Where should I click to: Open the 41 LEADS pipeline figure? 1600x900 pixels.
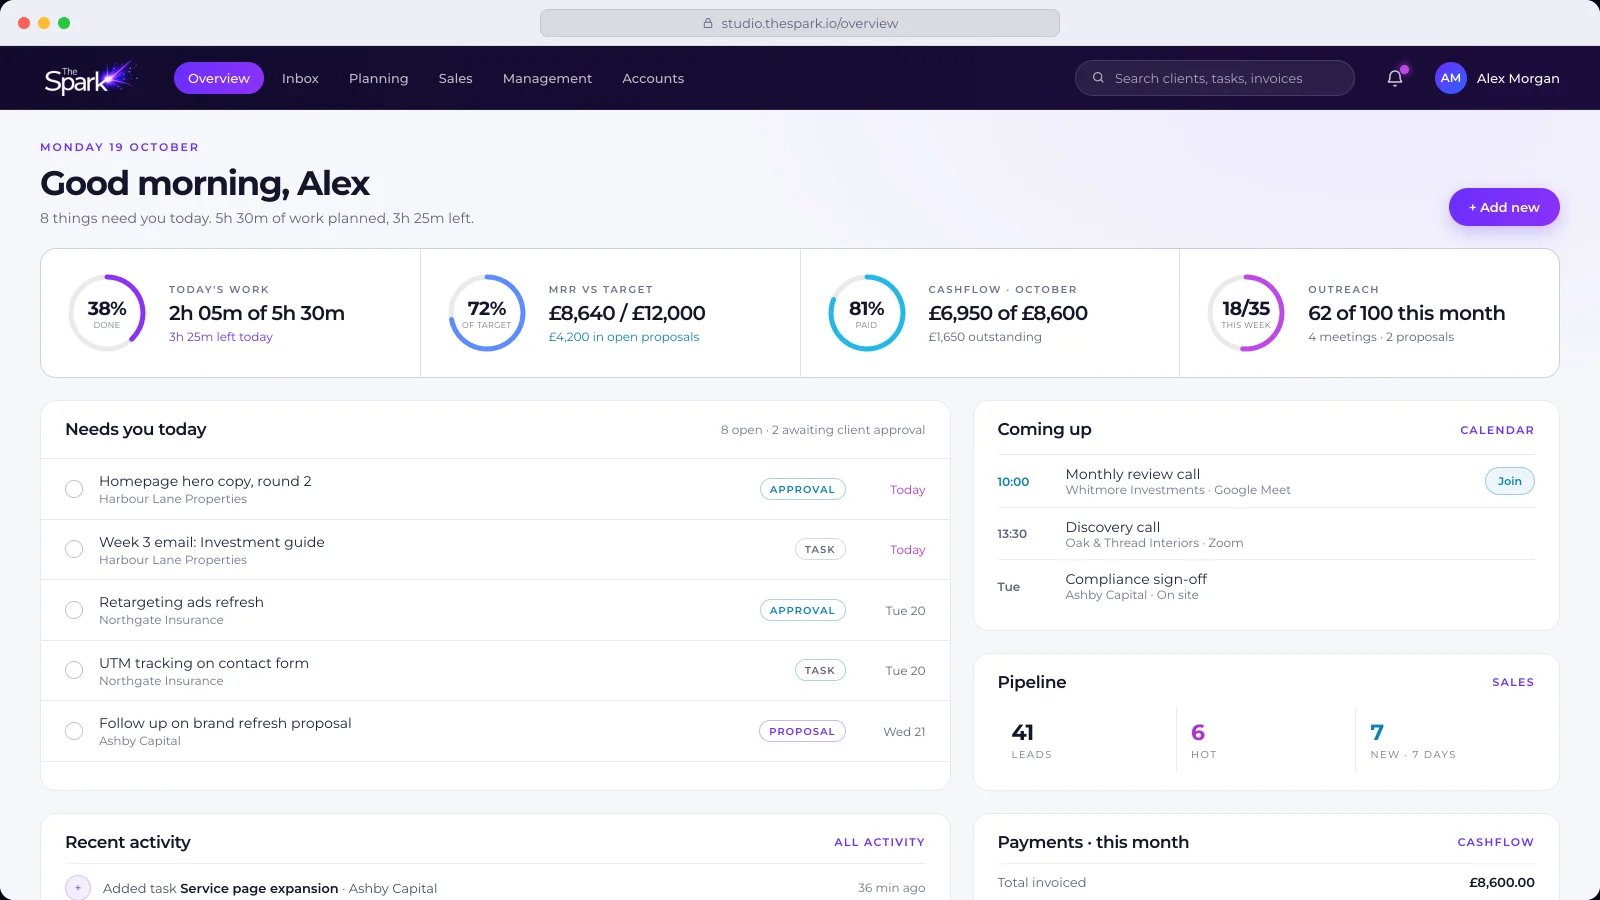(1031, 740)
